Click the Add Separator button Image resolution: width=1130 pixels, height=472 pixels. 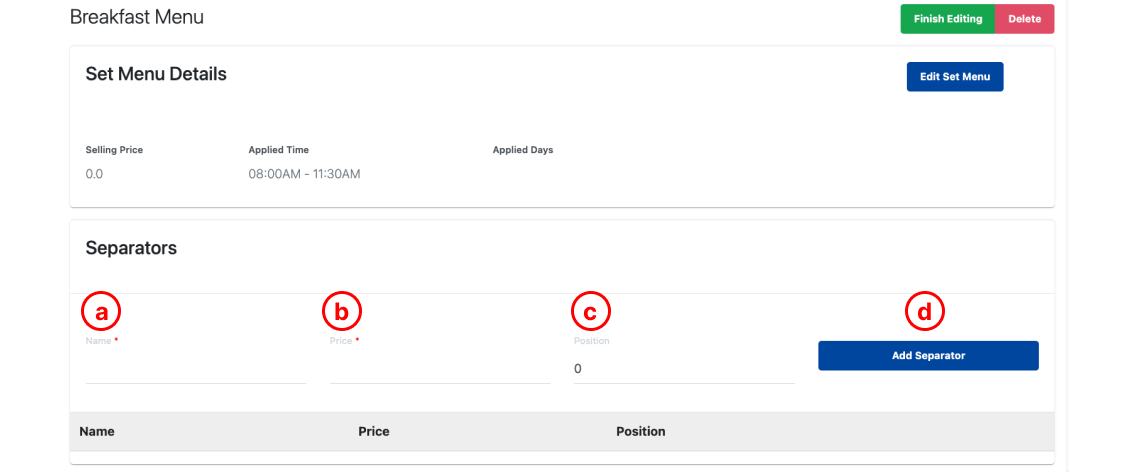(x=928, y=355)
